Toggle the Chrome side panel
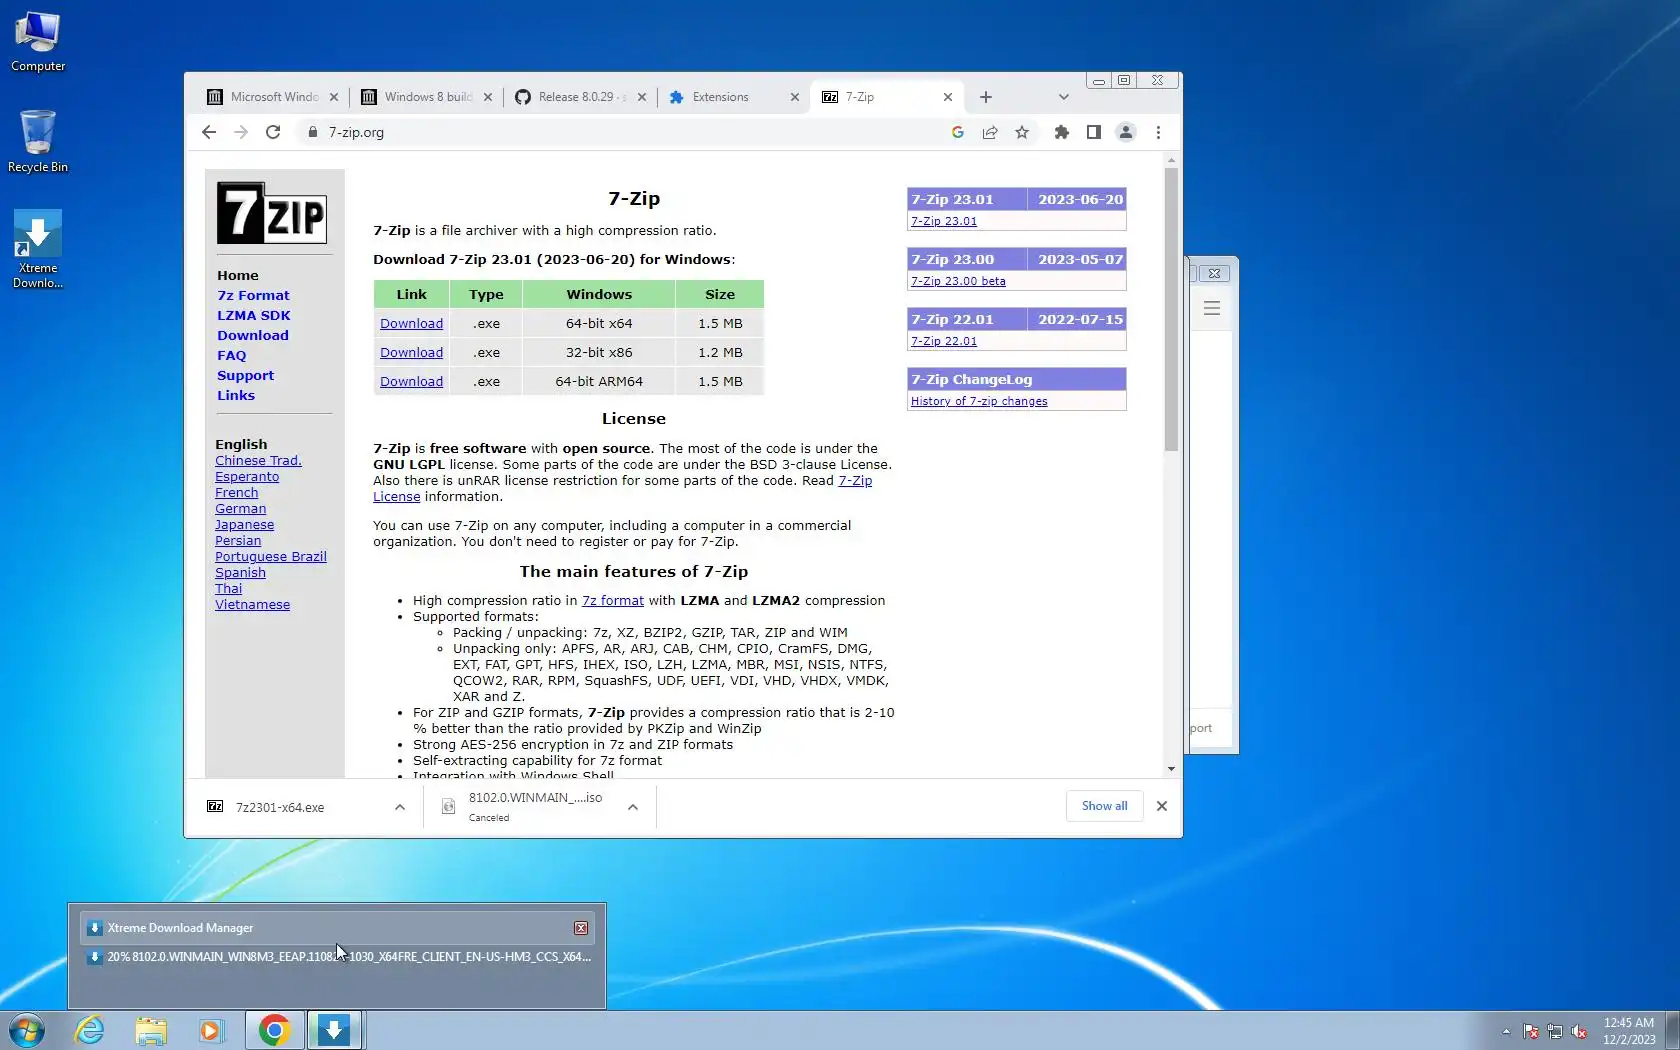 (x=1094, y=132)
